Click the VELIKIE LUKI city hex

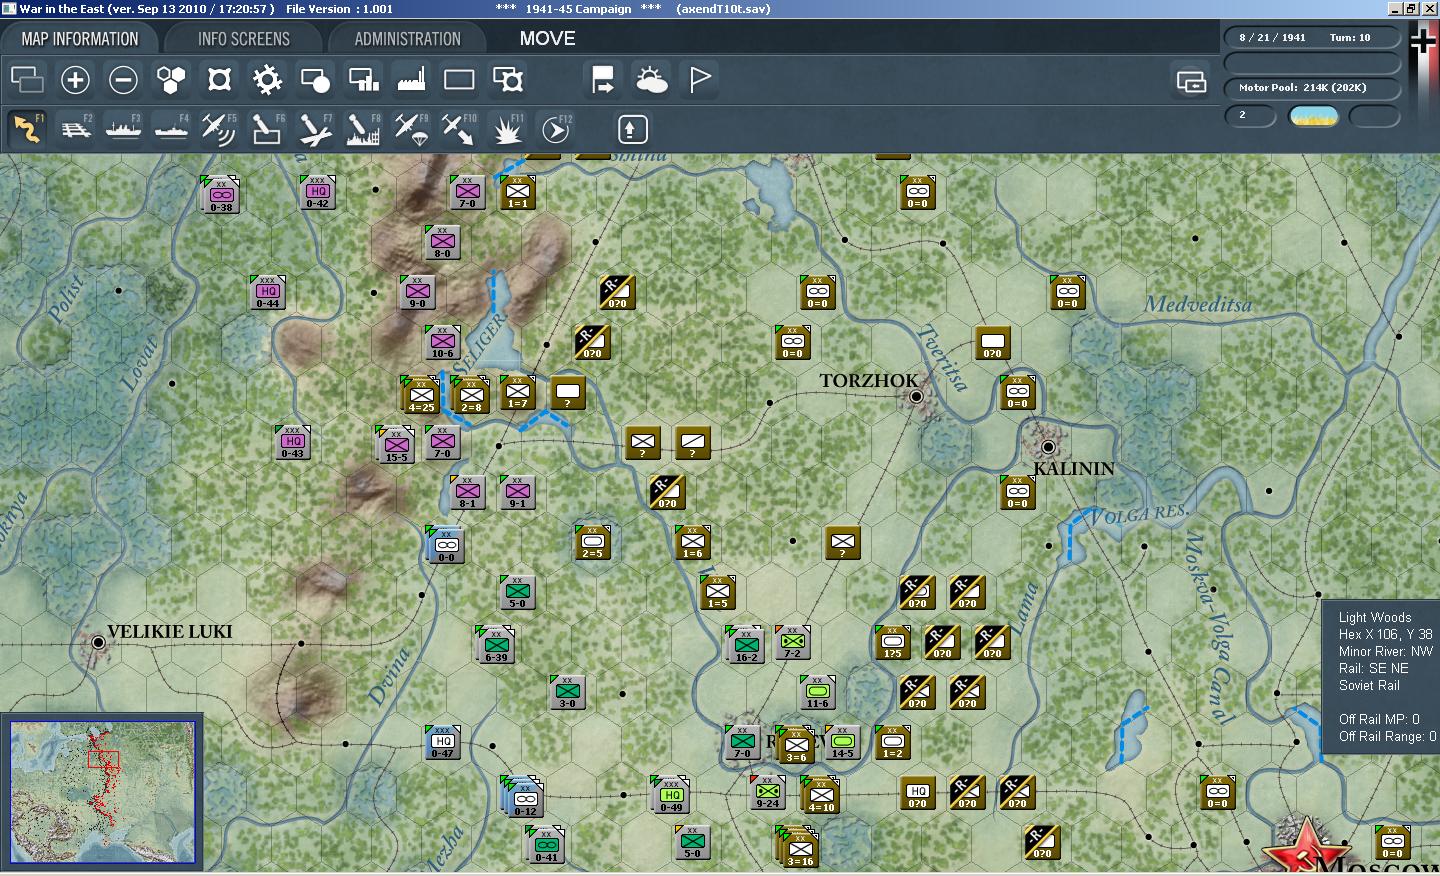click(98, 642)
